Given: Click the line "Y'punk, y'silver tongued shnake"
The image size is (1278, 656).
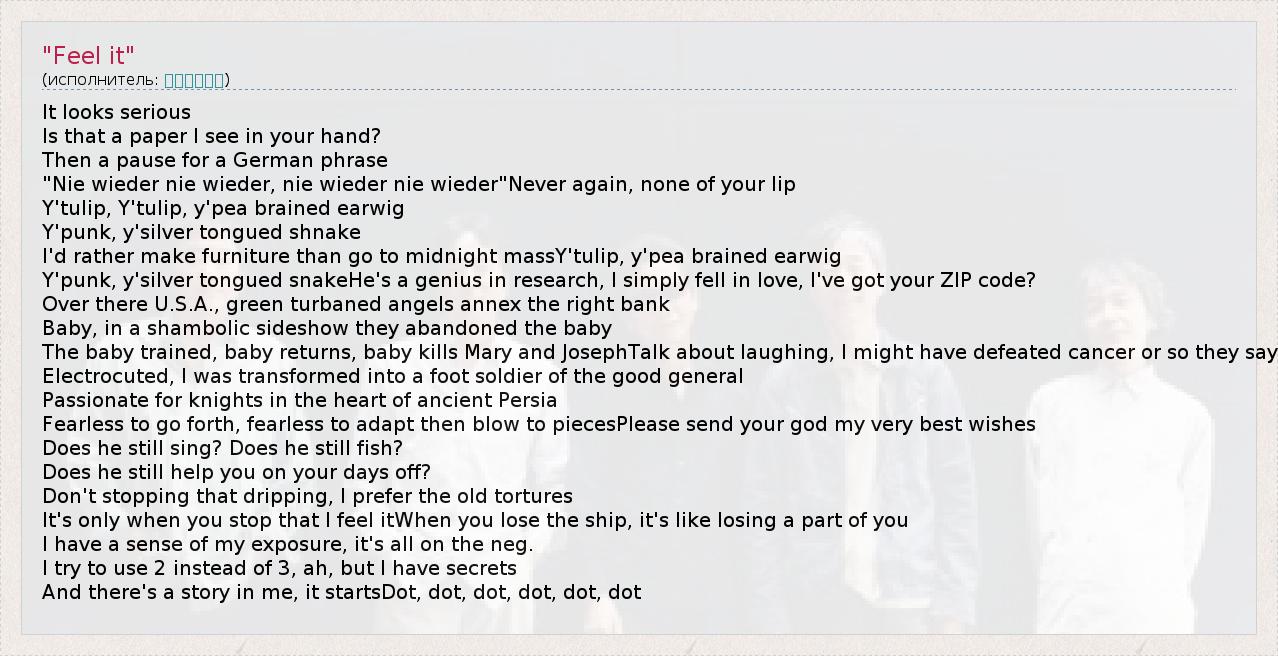Looking at the screenshot, I should tap(201, 232).
